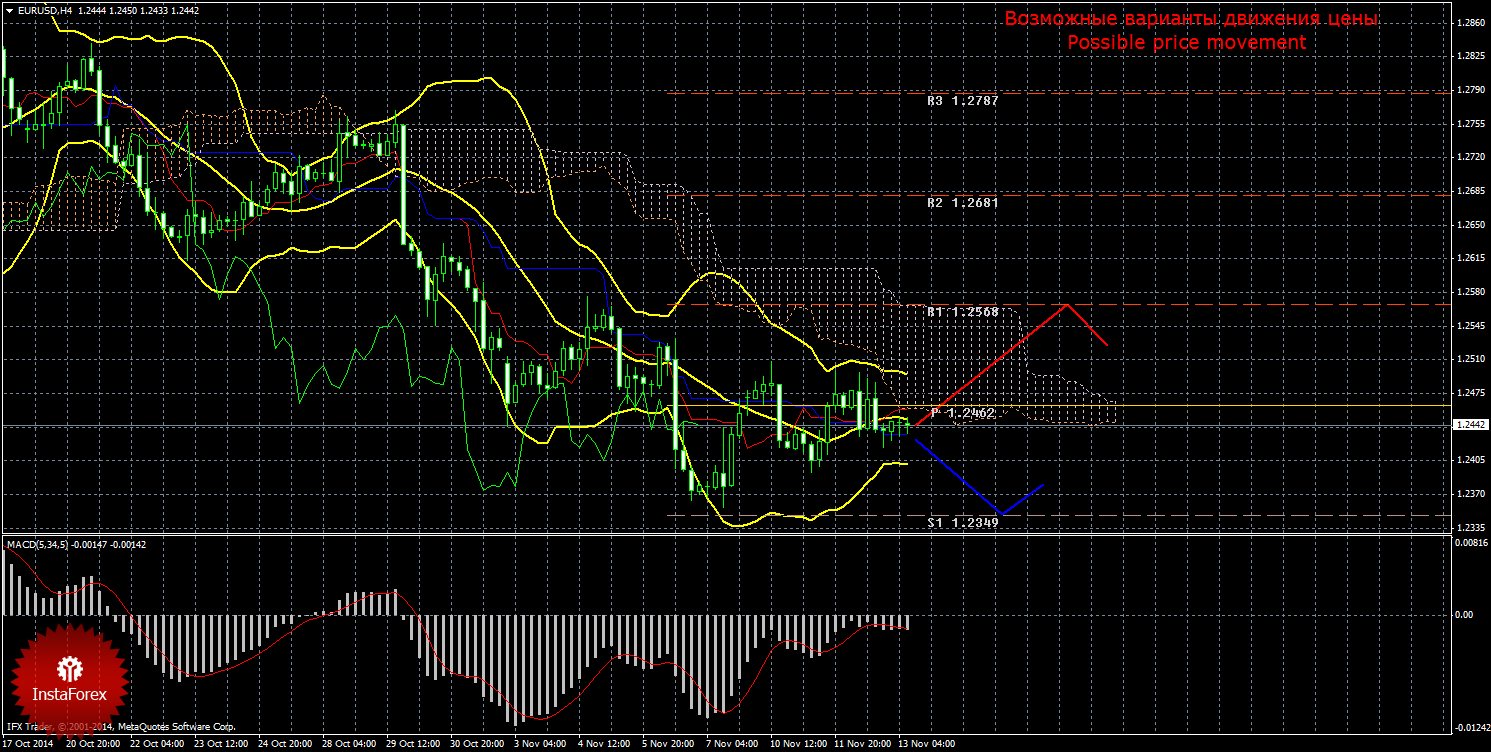The width and height of the screenshot is (1491, 752).
Task: Click the 23 Oct 12:00 time label
Action: (x=221, y=744)
